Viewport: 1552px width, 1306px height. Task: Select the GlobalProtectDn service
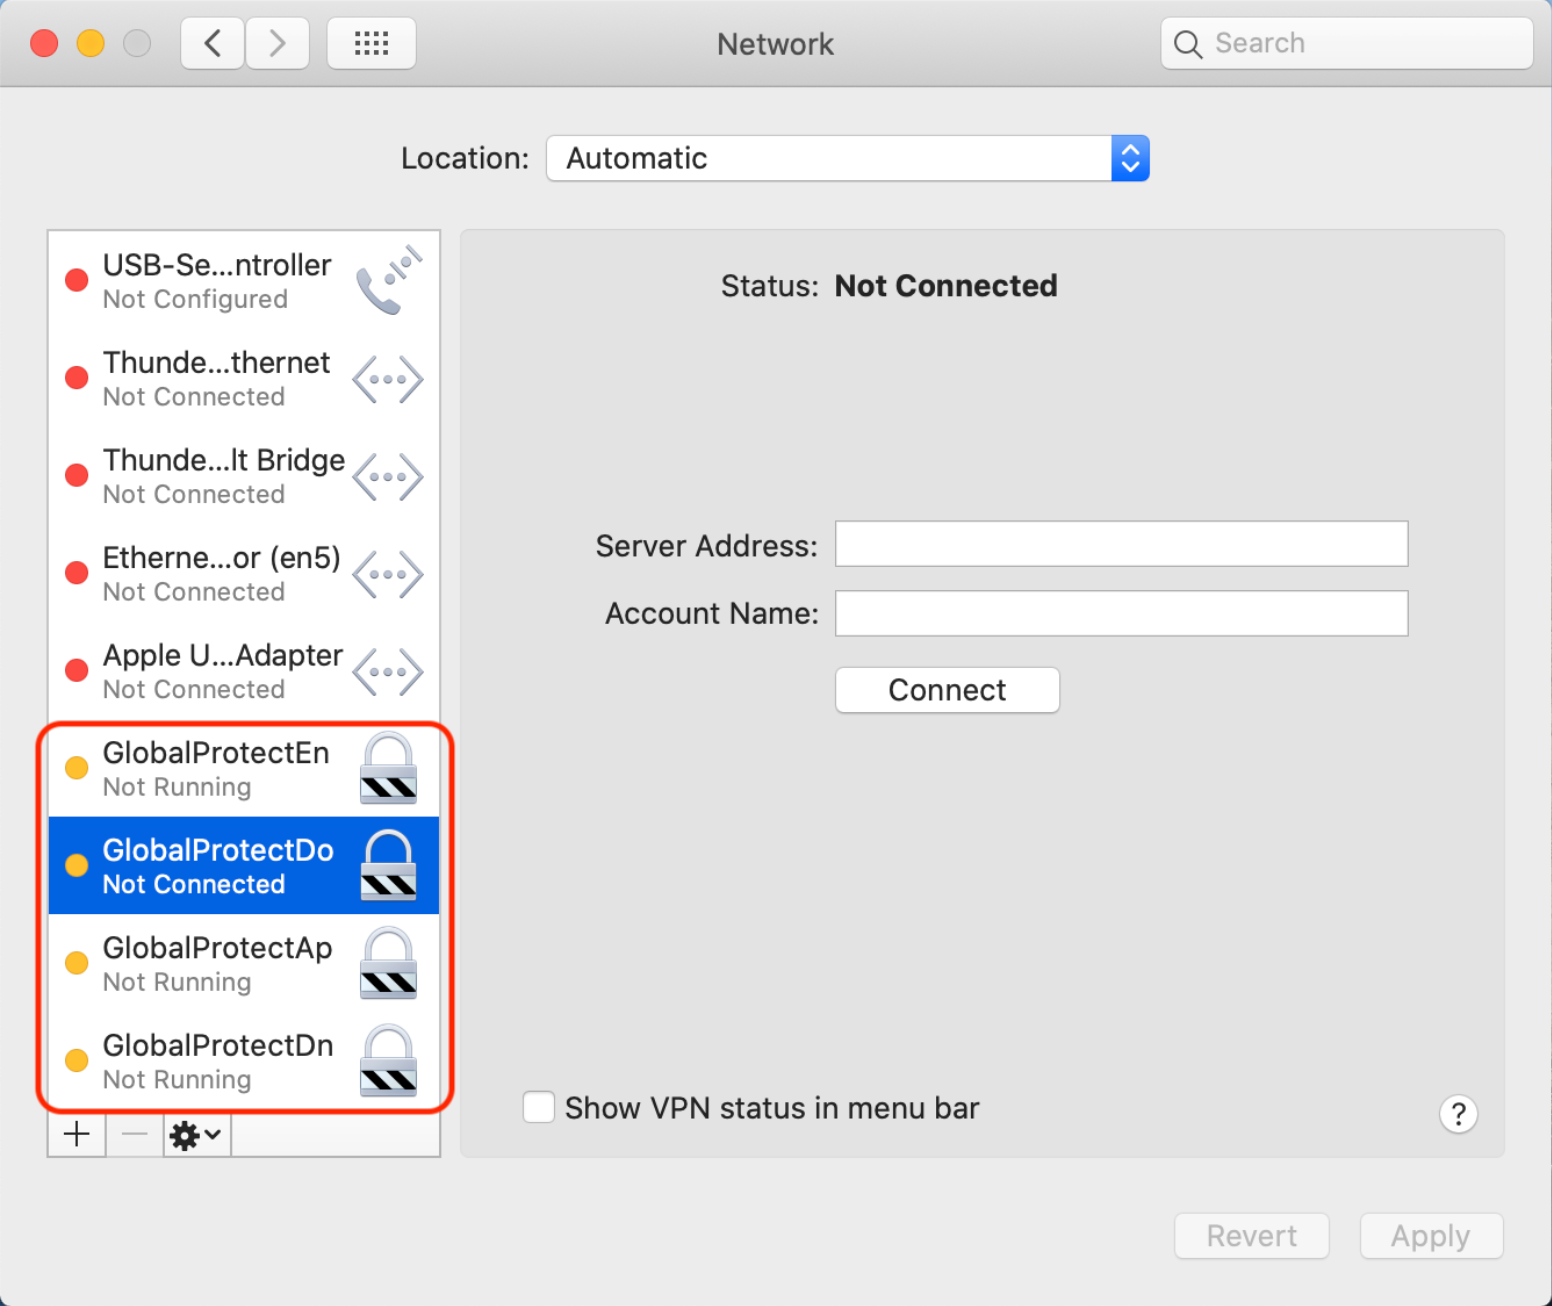[244, 1061]
